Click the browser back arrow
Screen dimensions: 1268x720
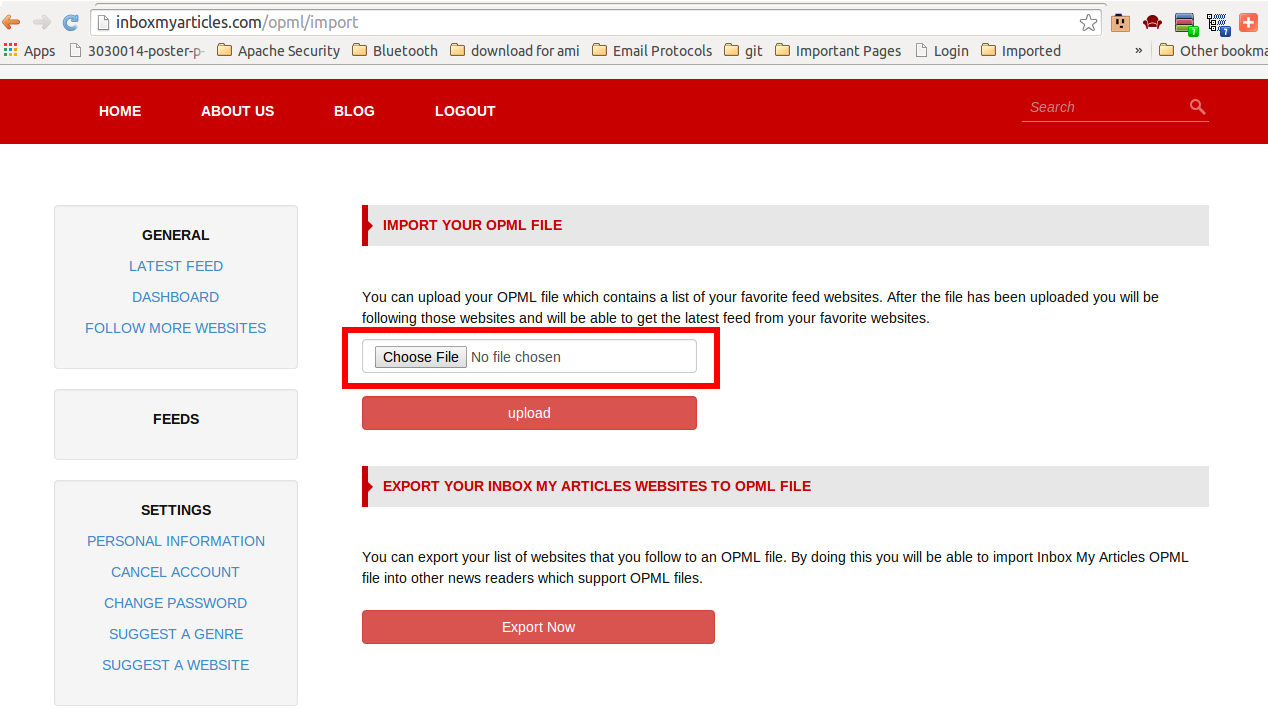pyautogui.click(x=11, y=22)
